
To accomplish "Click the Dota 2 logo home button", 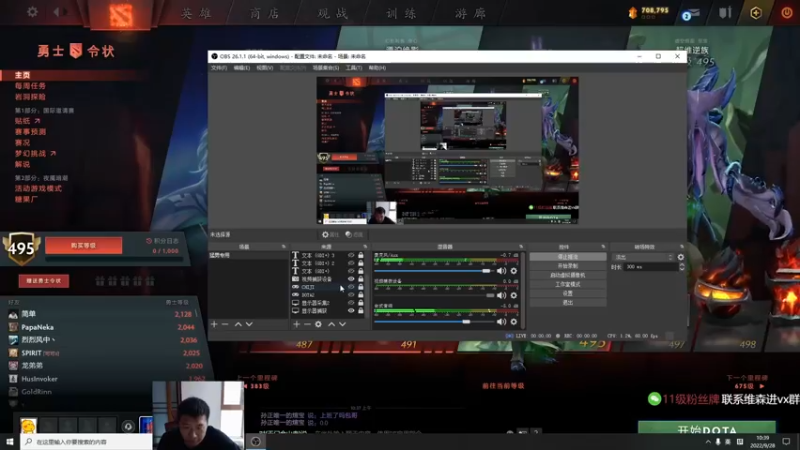I will [121, 14].
